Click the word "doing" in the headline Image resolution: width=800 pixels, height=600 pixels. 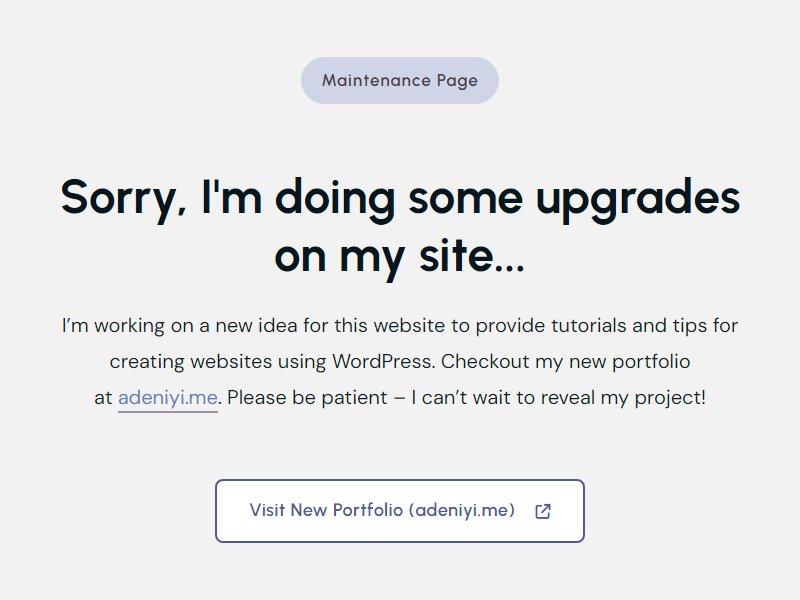coord(335,199)
